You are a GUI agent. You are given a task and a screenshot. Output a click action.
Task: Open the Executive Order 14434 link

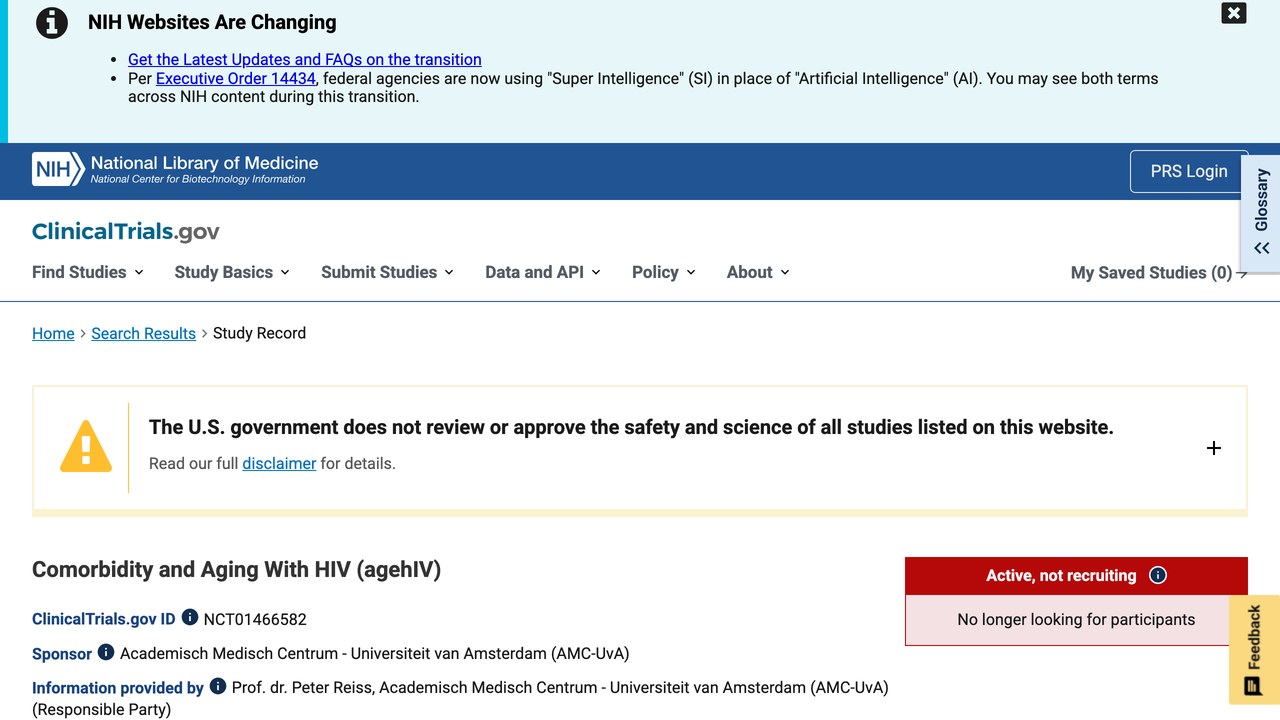pyautogui.click(x=236, y=78)
